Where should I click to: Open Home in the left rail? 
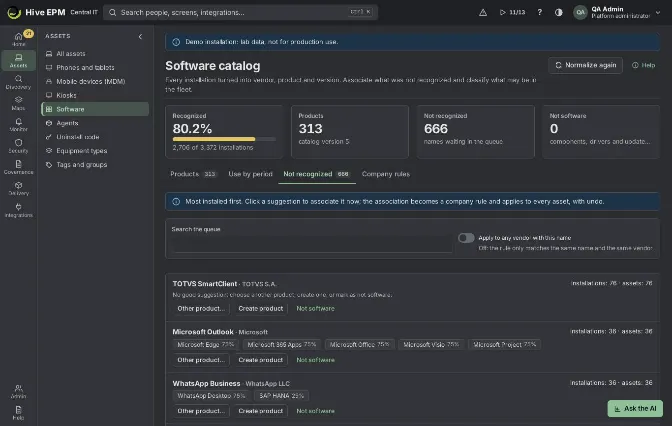18,39
